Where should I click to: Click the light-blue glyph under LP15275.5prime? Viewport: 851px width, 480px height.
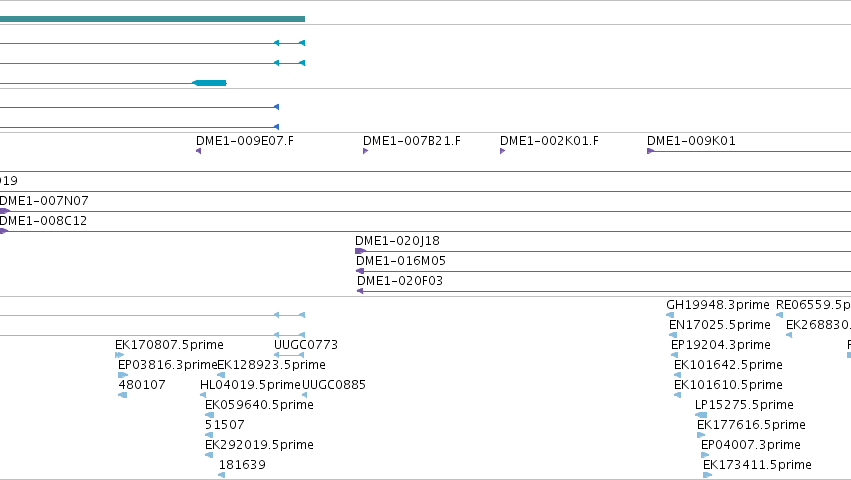click(x=701, y=415)
